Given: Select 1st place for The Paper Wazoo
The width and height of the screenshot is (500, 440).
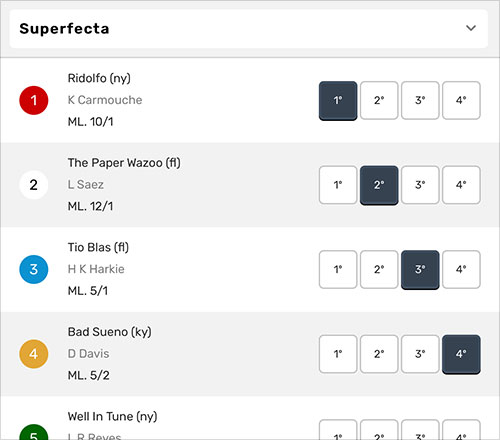Looking at the screenshot, I should 338,185.
